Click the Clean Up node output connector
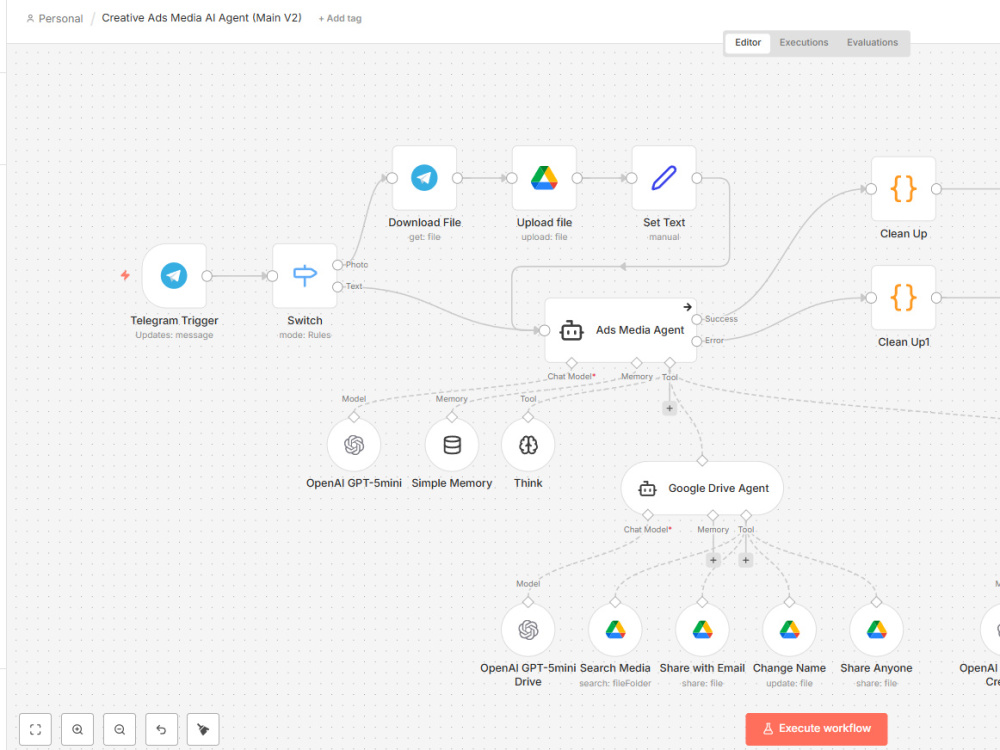The height and width of the screenshot is (750, 1000). pyautogui.click(x=936, y=189)
